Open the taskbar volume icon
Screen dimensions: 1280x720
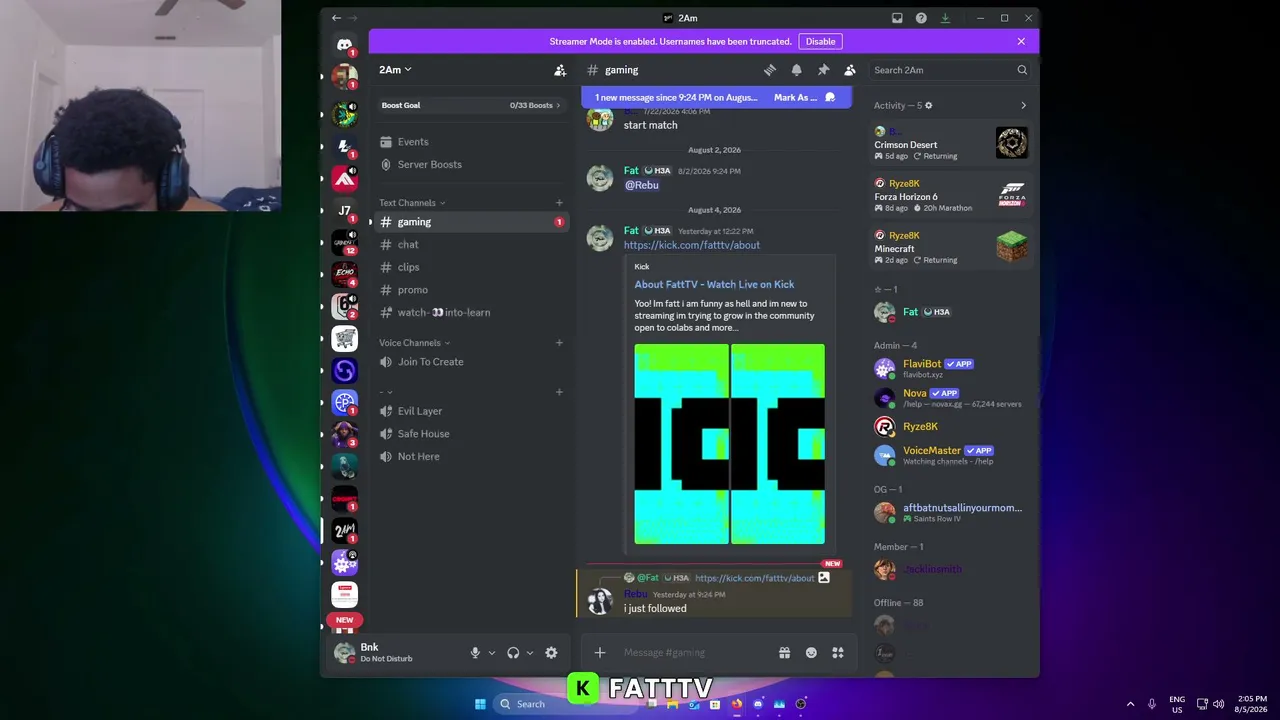click(x=1218, y=704)
